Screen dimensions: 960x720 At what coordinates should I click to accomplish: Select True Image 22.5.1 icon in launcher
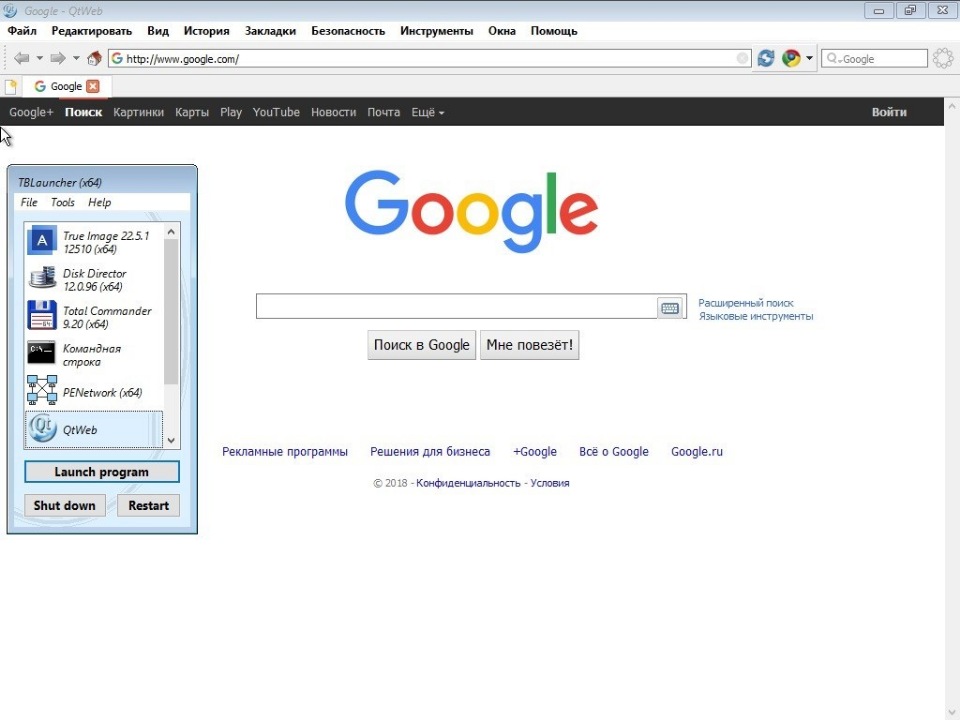tap(42, 241)
